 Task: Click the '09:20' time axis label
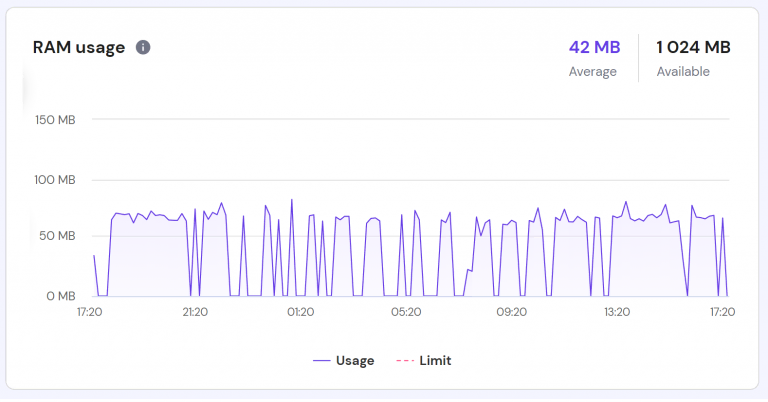coord(511,312)
